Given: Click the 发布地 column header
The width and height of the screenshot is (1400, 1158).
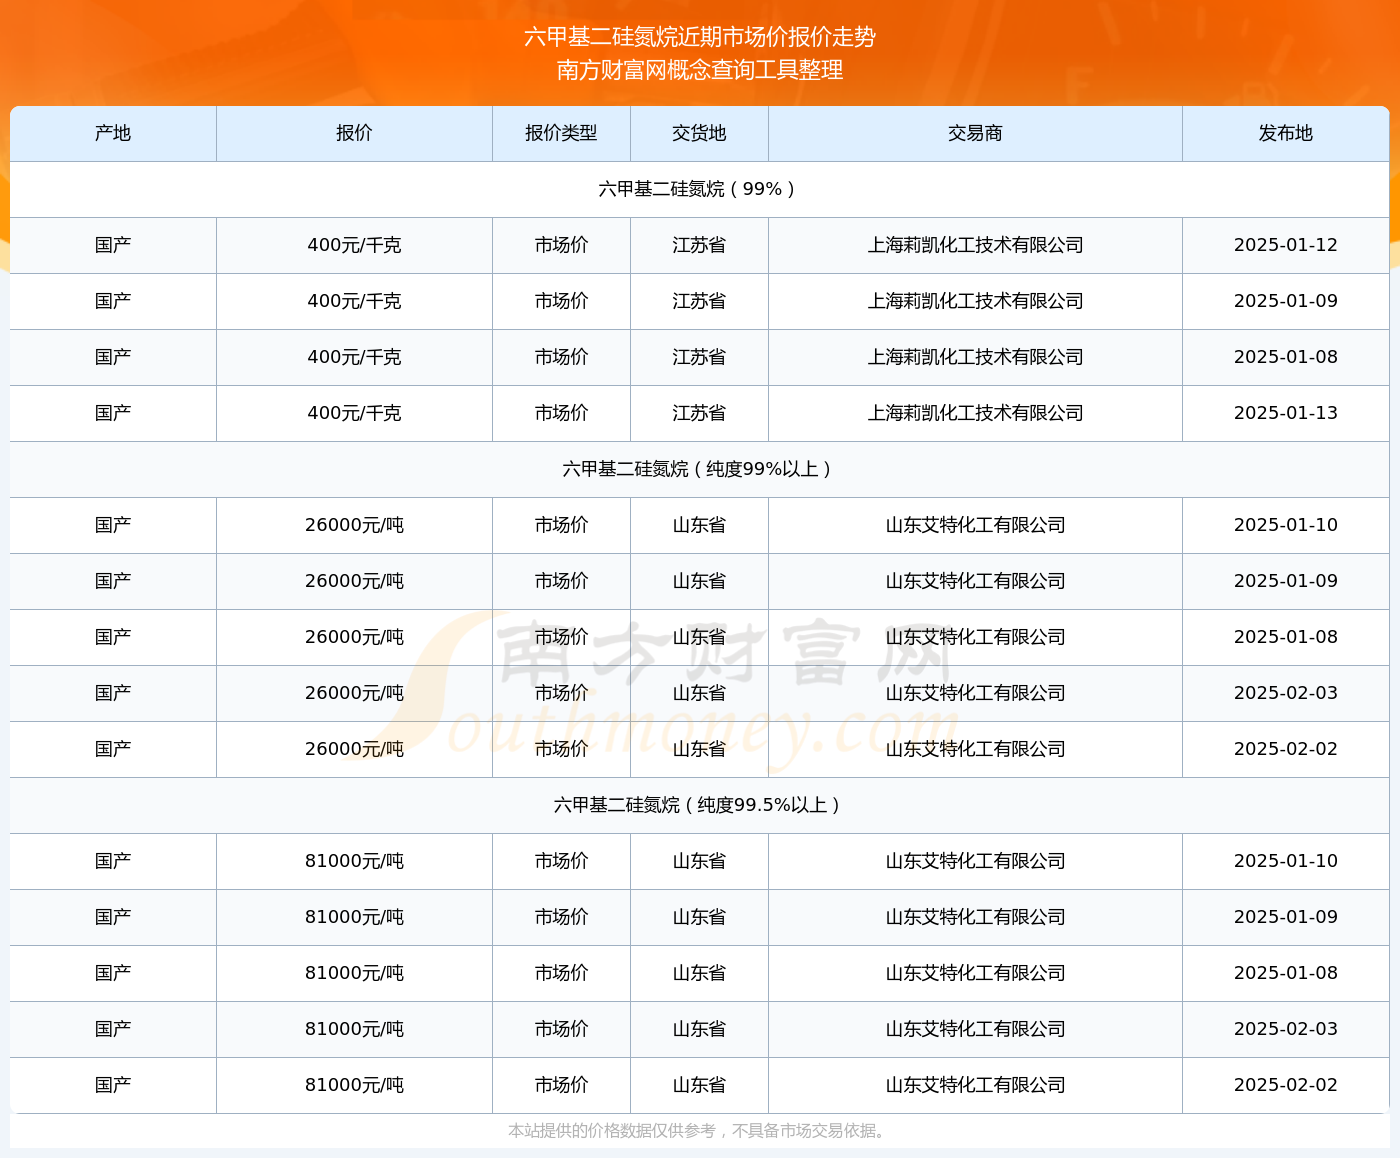Looking at the screenshot, I should point(1286,133).
